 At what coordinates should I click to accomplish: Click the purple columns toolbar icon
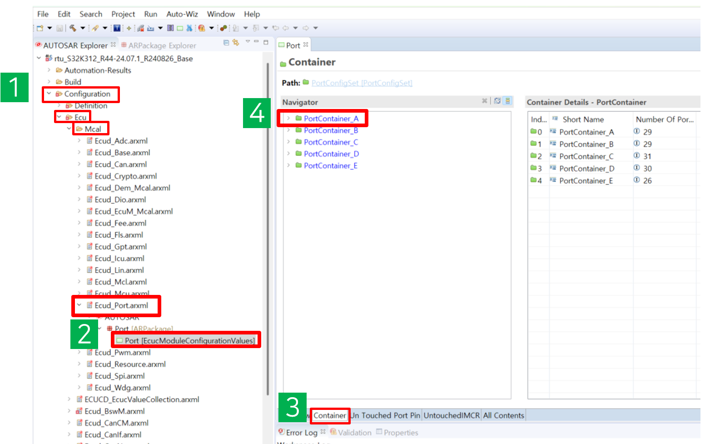(170, 28)
